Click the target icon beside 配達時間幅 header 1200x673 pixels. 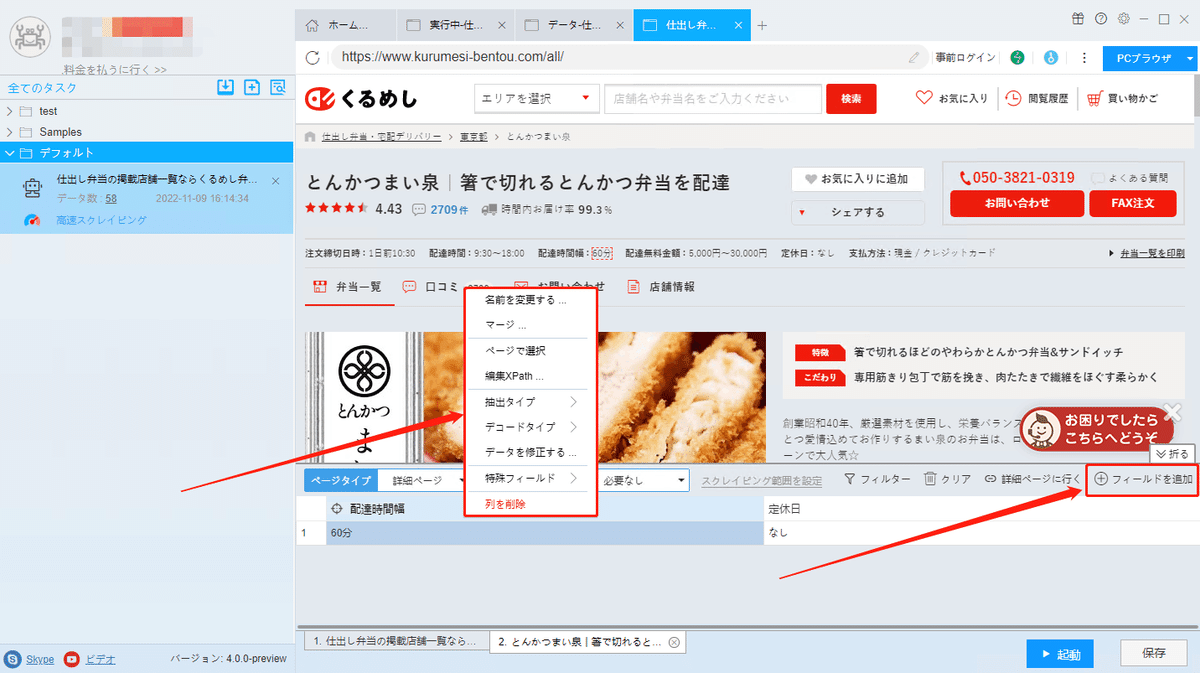pos(336,509)
